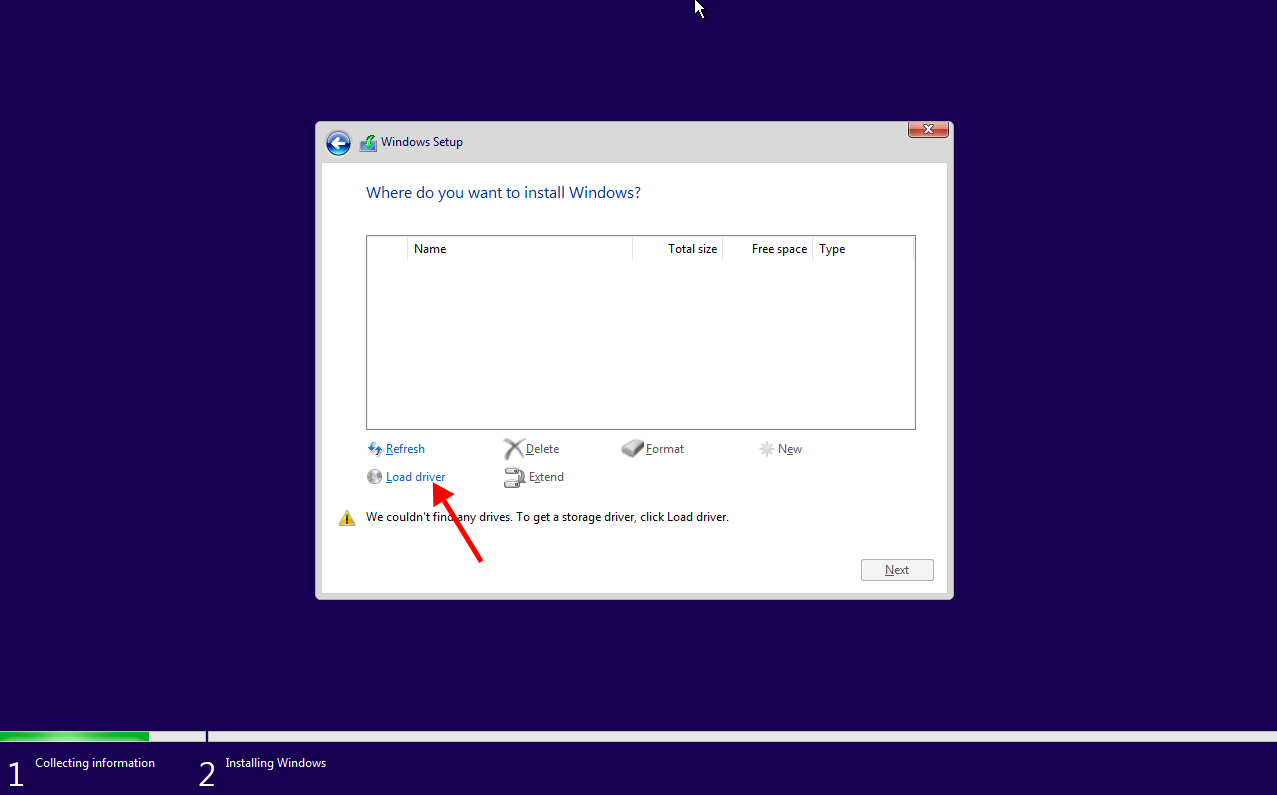This screenshot has height=795, width=1277.
Task: Click the "Windows Setup" title text
Action: (x=422, y=142)
